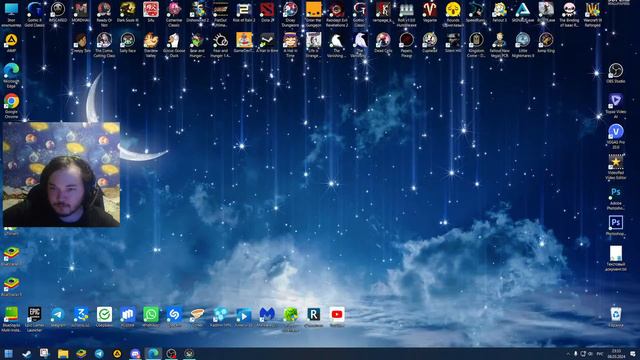
Task: Launch the Cuphead game shortcut
Action: [429, 42]
